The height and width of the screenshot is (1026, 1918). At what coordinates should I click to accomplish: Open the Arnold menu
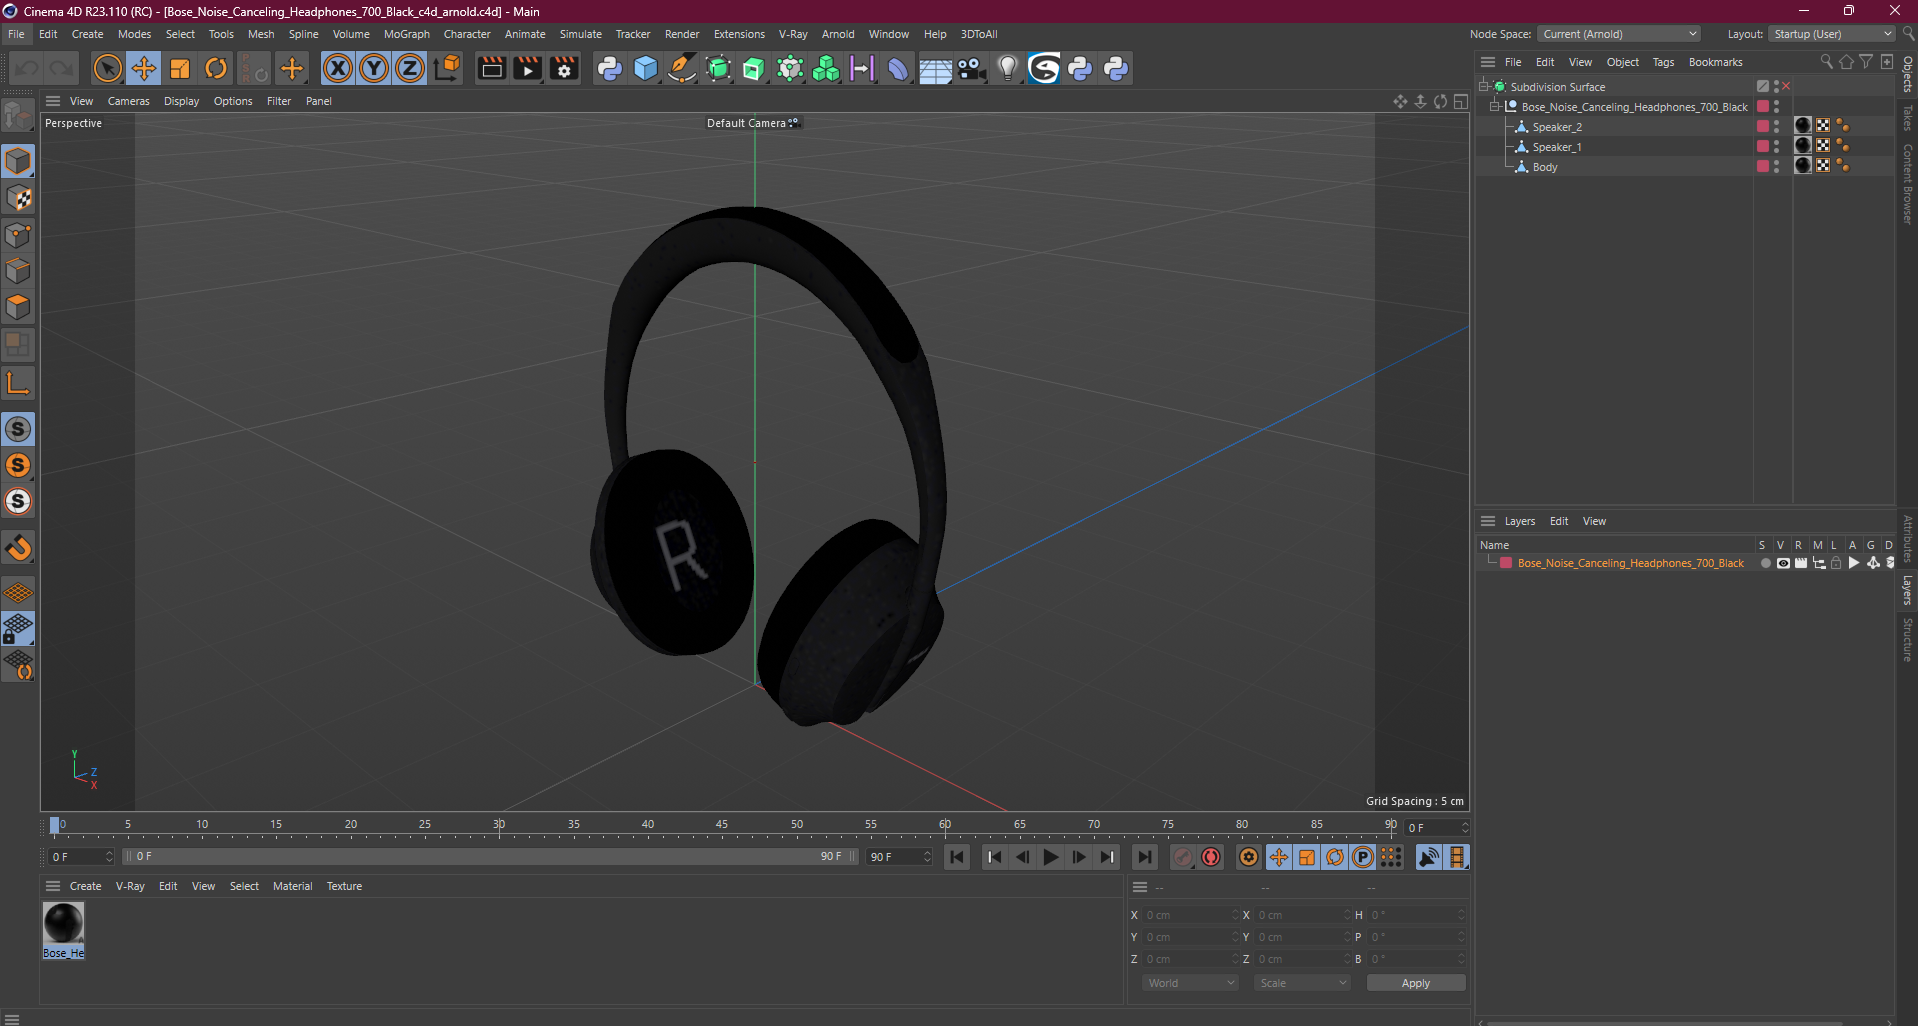(x=838, y=34)
